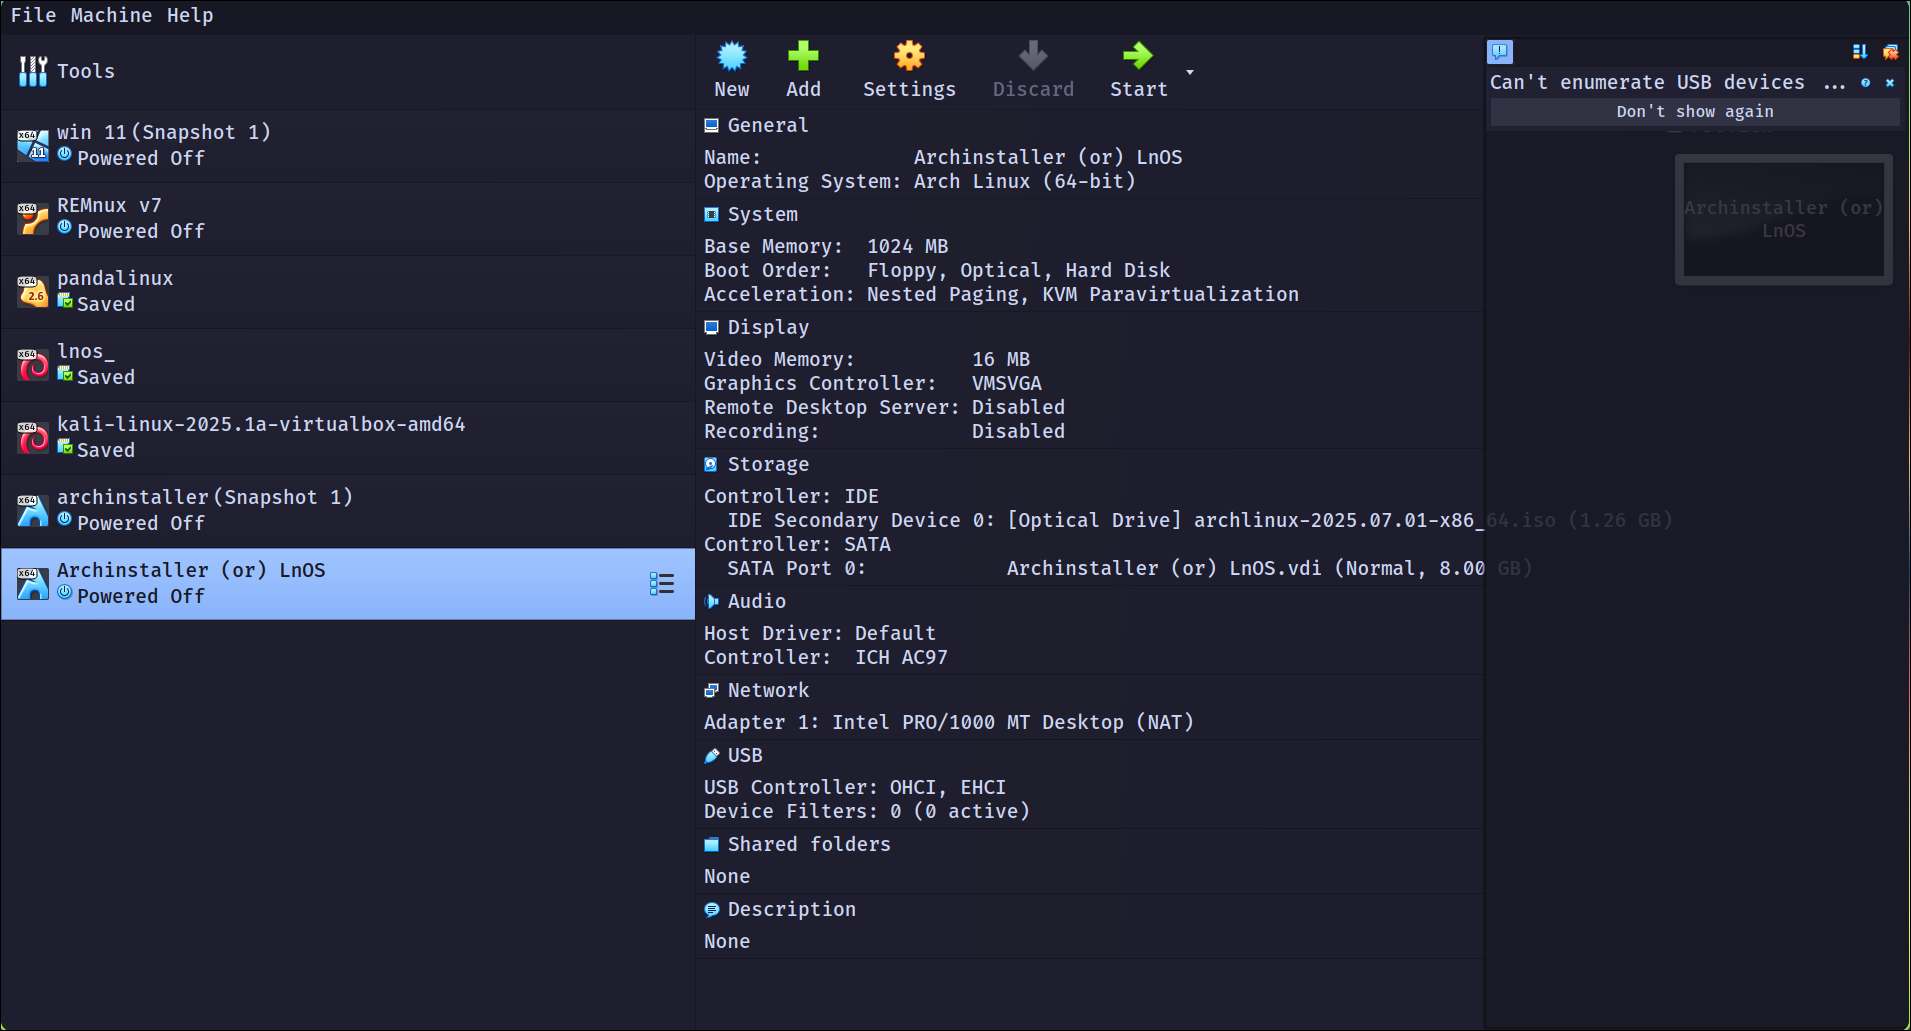Click archinstaller (Snapshot 1) Arch icon

pyautogui.click(x=33, y=511)
